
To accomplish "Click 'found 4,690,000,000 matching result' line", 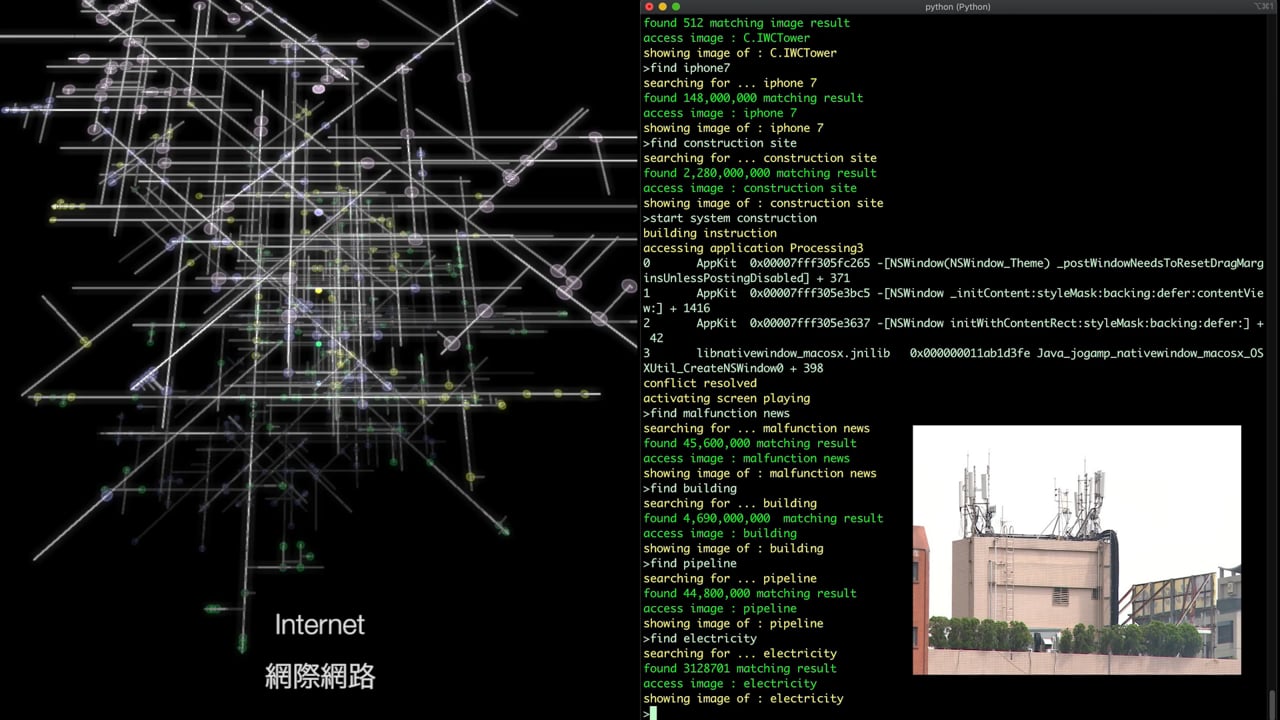I will (763, 518).
